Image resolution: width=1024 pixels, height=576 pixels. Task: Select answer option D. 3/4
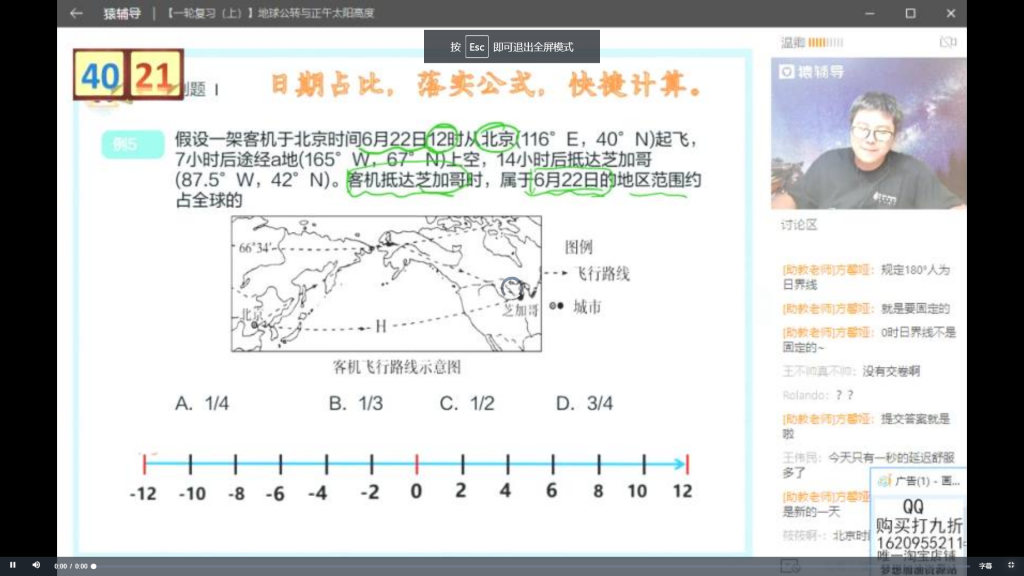[x=584, y=403]
